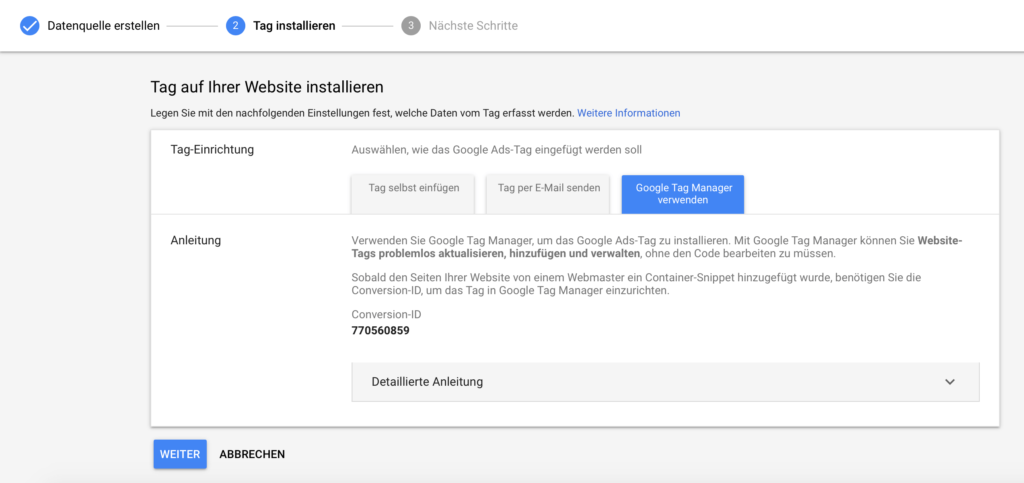Open the Detaillierte Anleitung section header
The width and height of the screenshot is (1024, 483).
click(x=665, y=382)
